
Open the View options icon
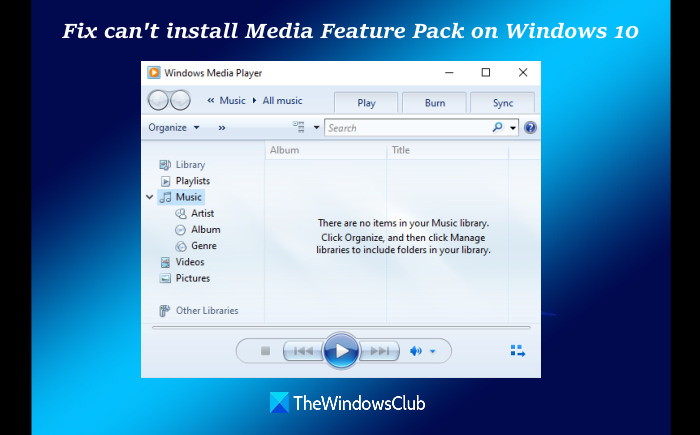tap(299, 127)
